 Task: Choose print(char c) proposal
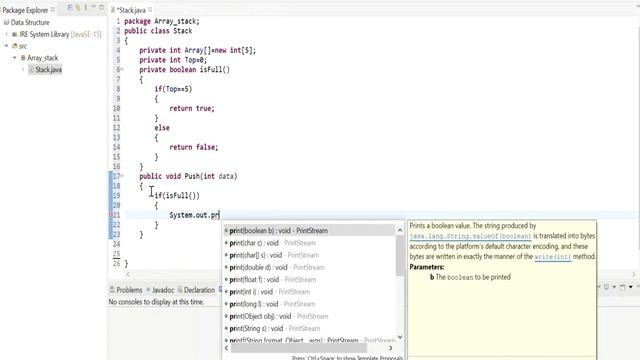click(x=309, y=243)
